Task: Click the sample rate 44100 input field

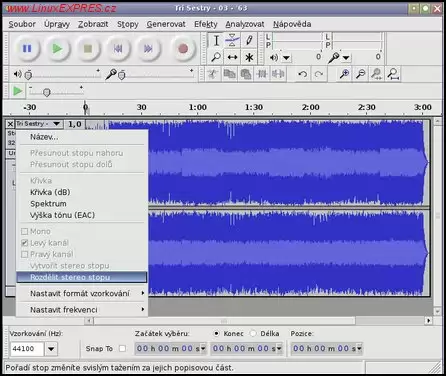Action: (x=27, y=349)
